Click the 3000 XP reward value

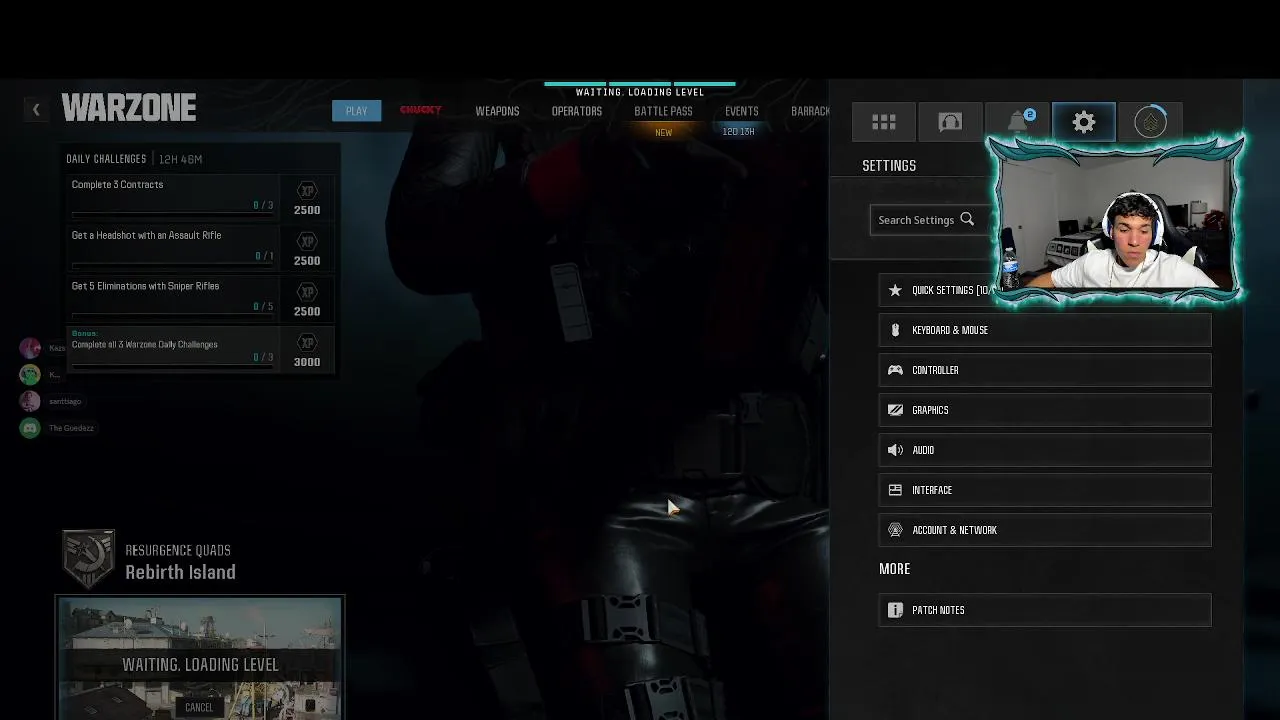tap(307, 362)
